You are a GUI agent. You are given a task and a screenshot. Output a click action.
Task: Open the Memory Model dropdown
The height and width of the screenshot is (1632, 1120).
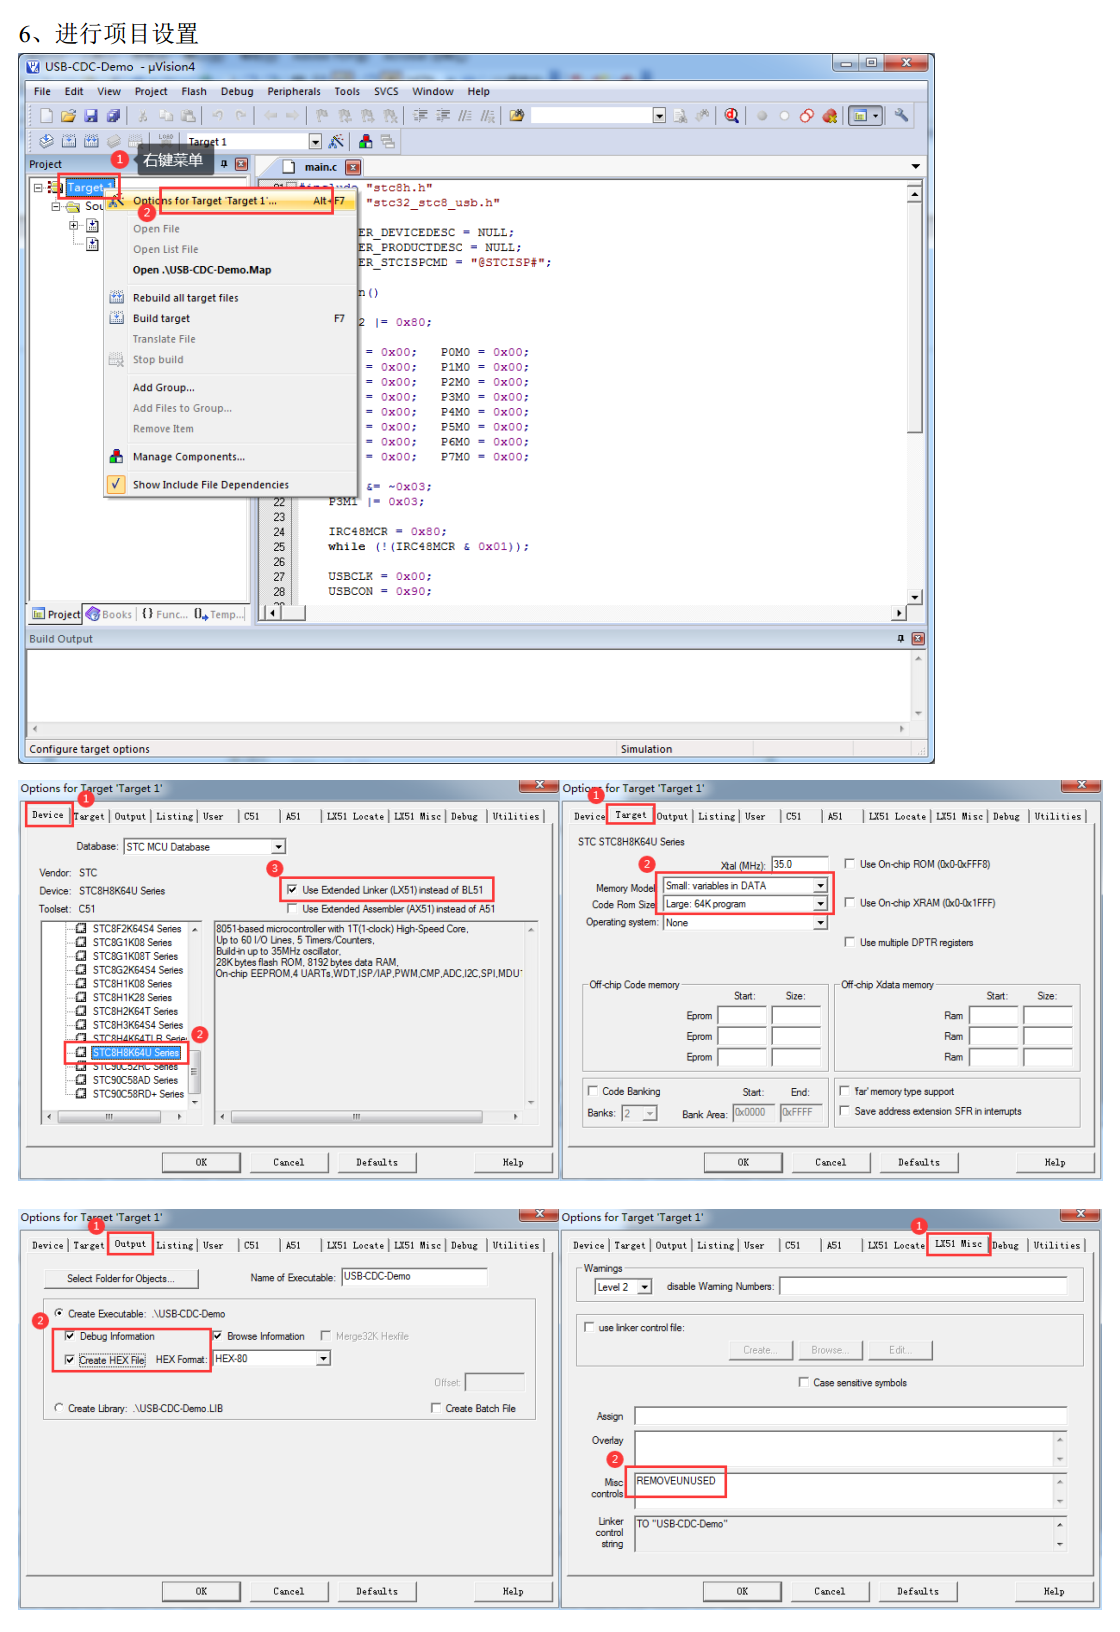[820, 886]
